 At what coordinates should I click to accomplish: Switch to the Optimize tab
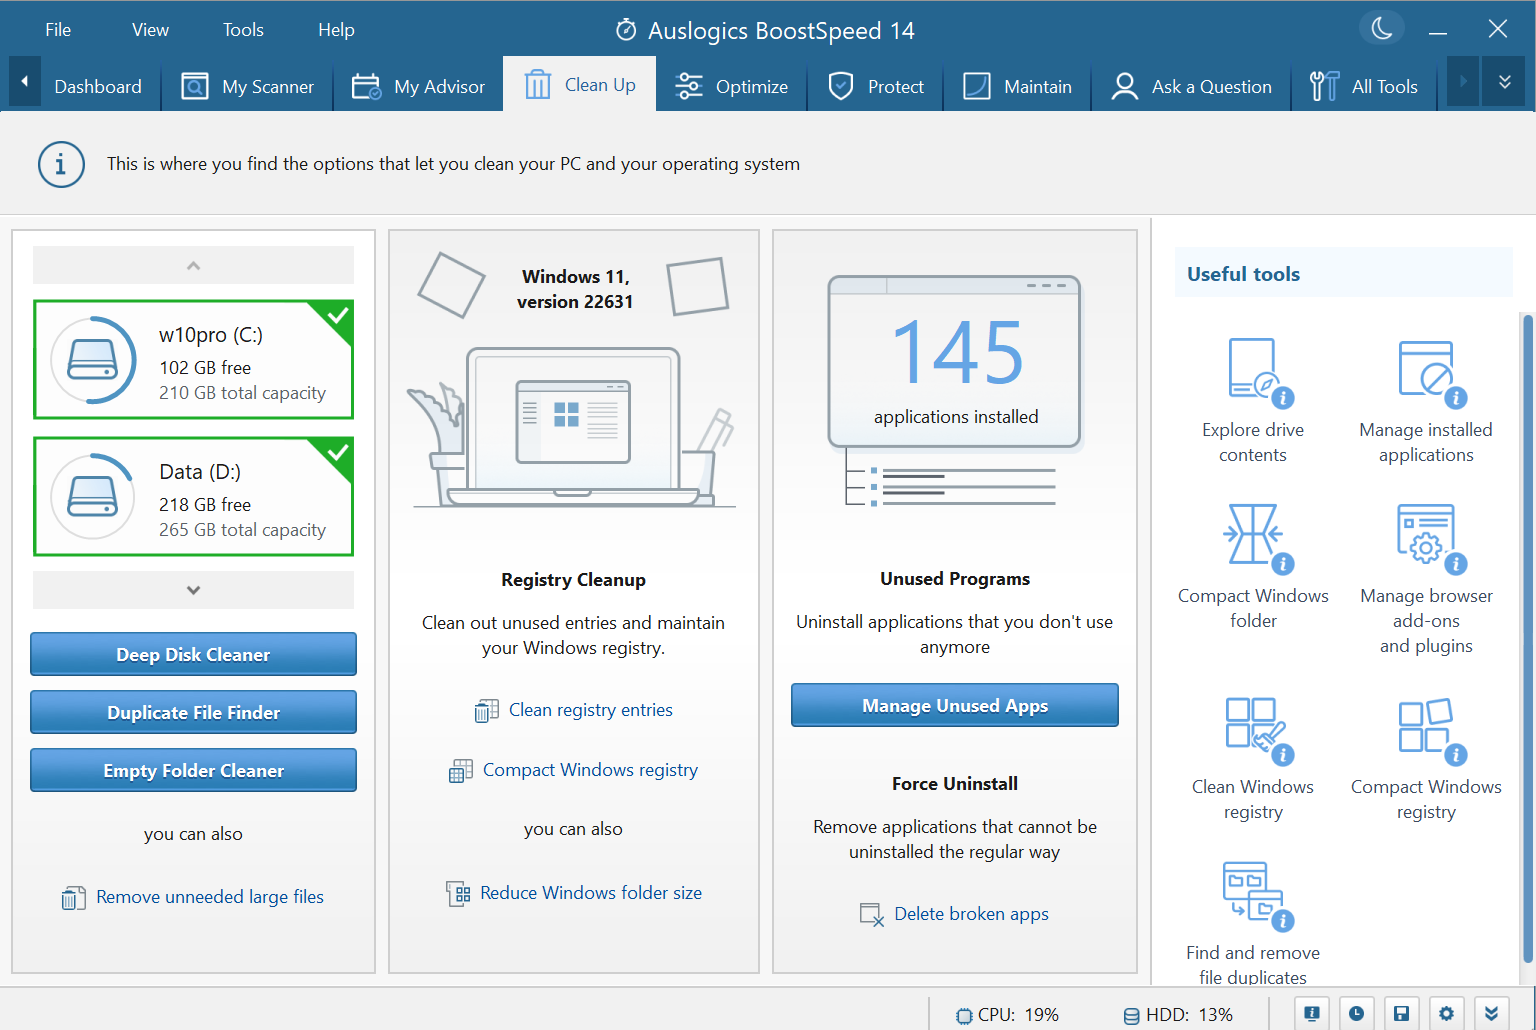732,86
